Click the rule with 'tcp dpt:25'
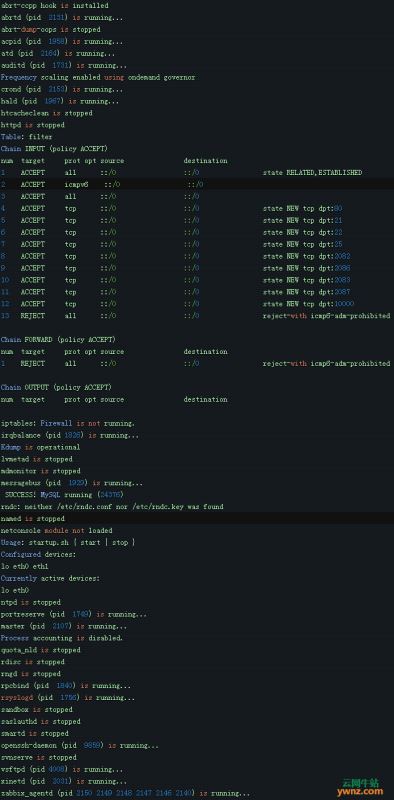The image size is (394, 800). 171,244
